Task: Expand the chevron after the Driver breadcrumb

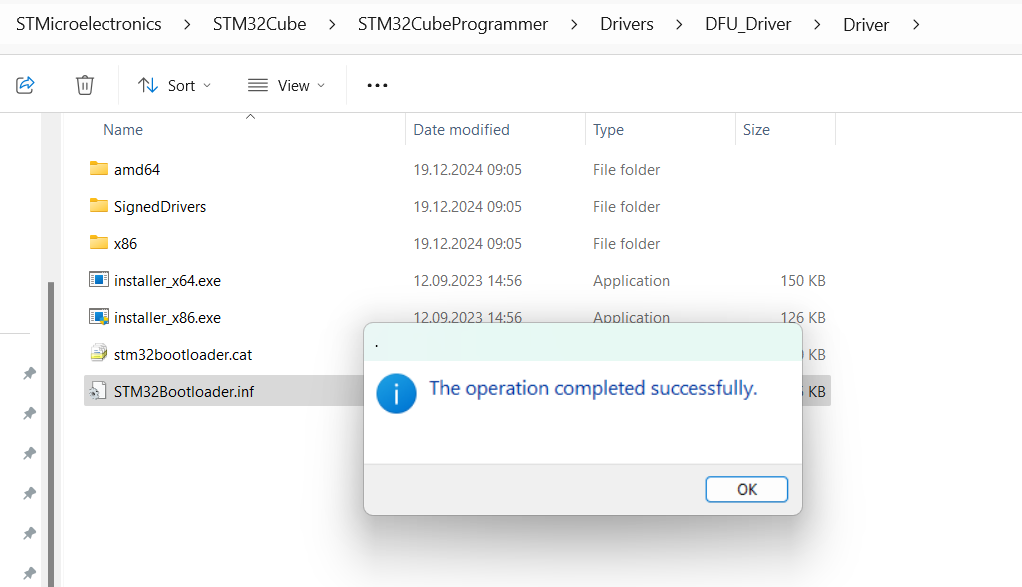Action: click(916, 23)
